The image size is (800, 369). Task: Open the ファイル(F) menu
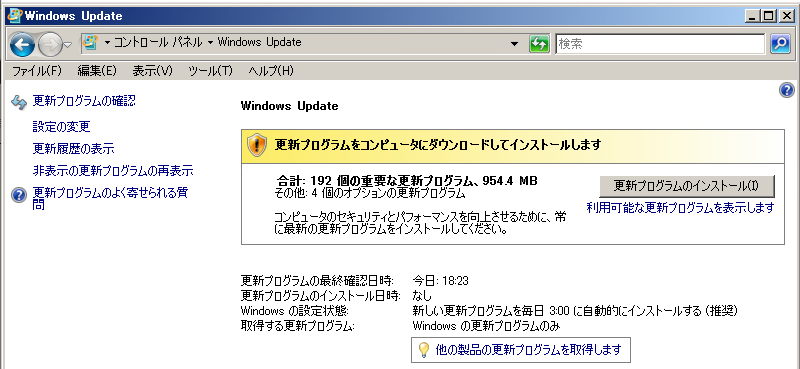(37, 71)
